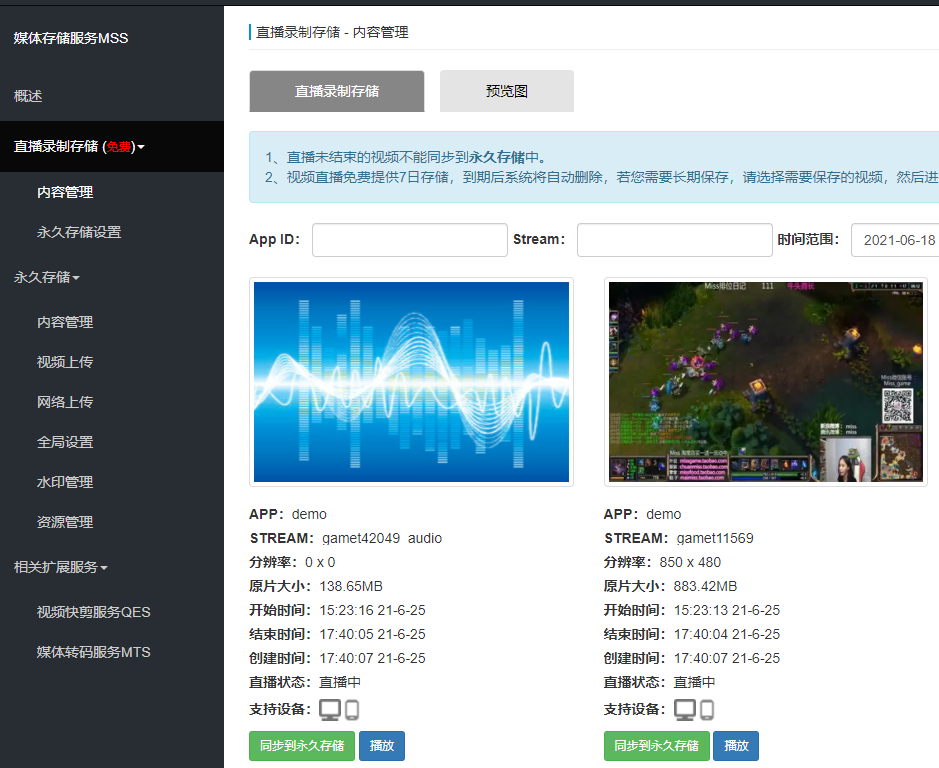Click 同步到永久存储 for gamet42049_audio
Image resolution: width=939 pixels, height=768 pixels.
coord(302,746)
